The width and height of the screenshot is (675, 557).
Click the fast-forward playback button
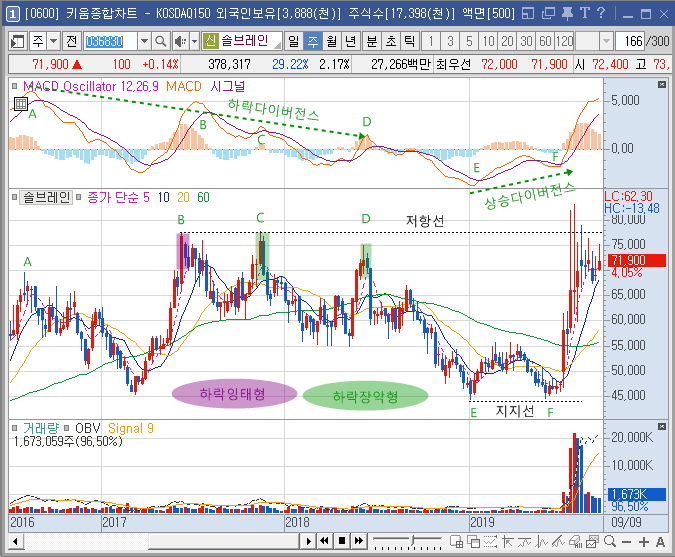click(359, 541)
